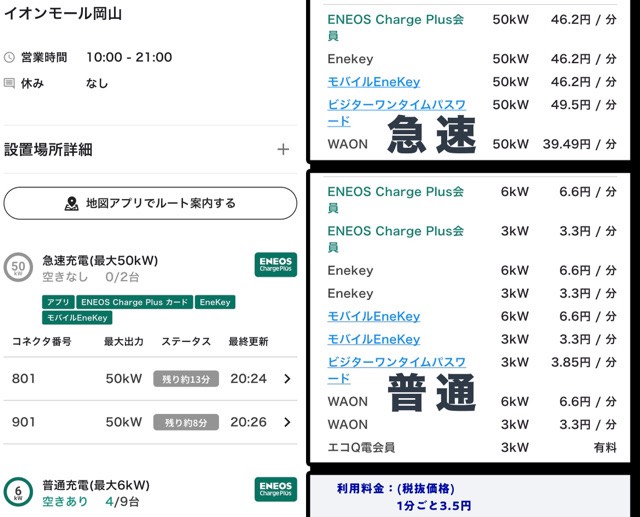
Task: Click the 残り約13分 status badge
Action: pos(185,379)
